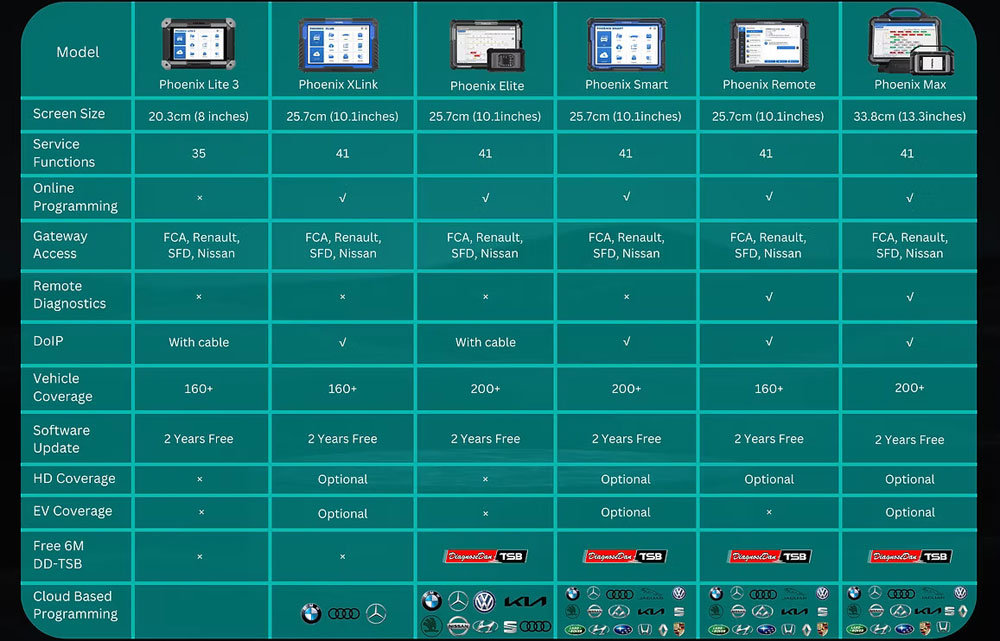
Task: Click the Kia logo in Phoenix Elite column
Action: point(525,601)
